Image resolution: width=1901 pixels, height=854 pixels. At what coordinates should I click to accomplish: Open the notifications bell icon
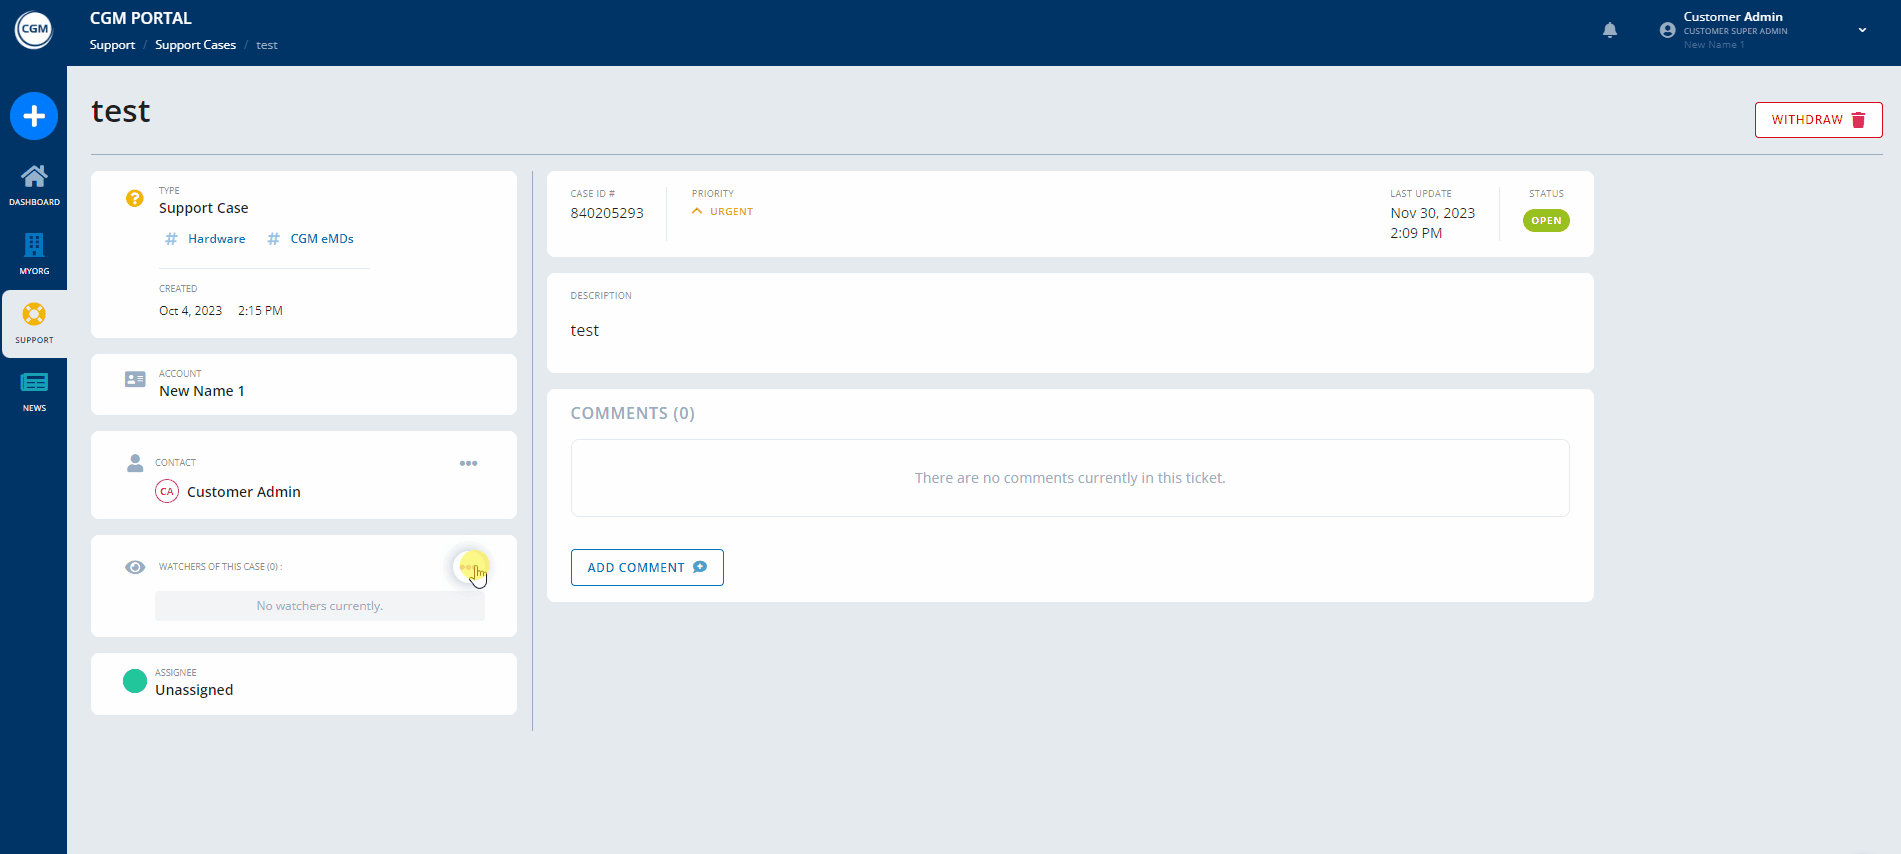click(x=1610, y=30)
